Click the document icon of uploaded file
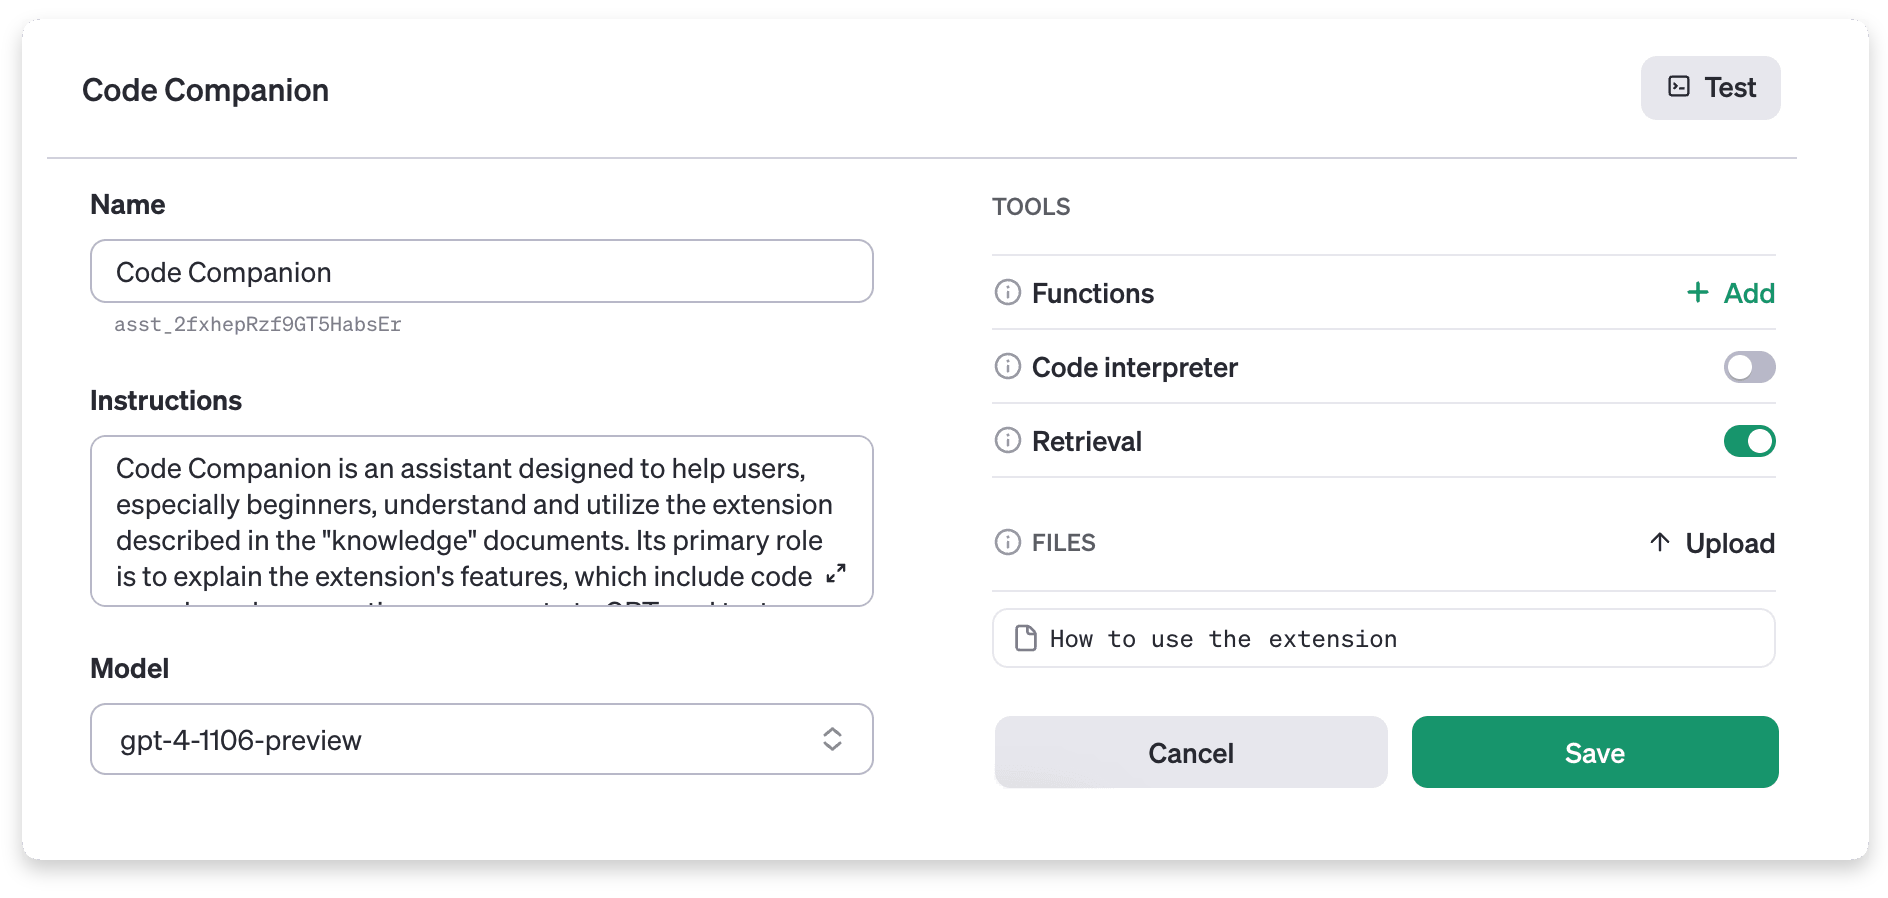Viewport: 1888px width, 898px height. pos(1025,638)
